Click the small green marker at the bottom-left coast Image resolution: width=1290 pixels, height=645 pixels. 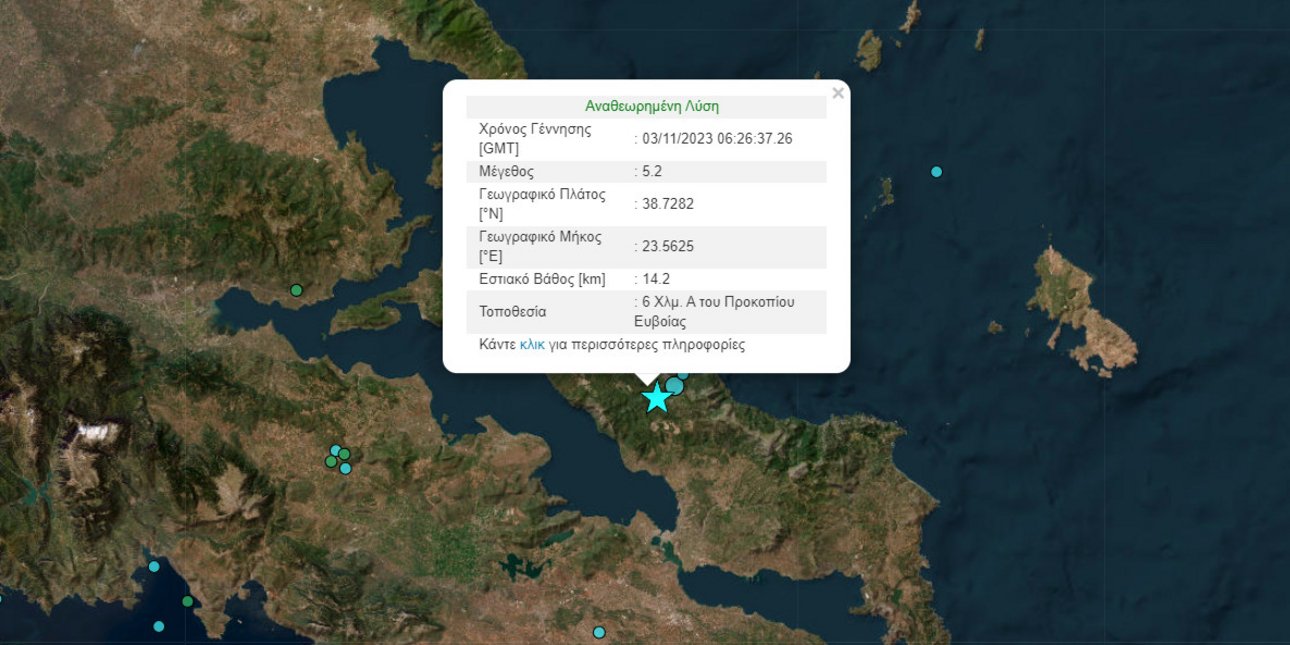(x=188, y=601)
